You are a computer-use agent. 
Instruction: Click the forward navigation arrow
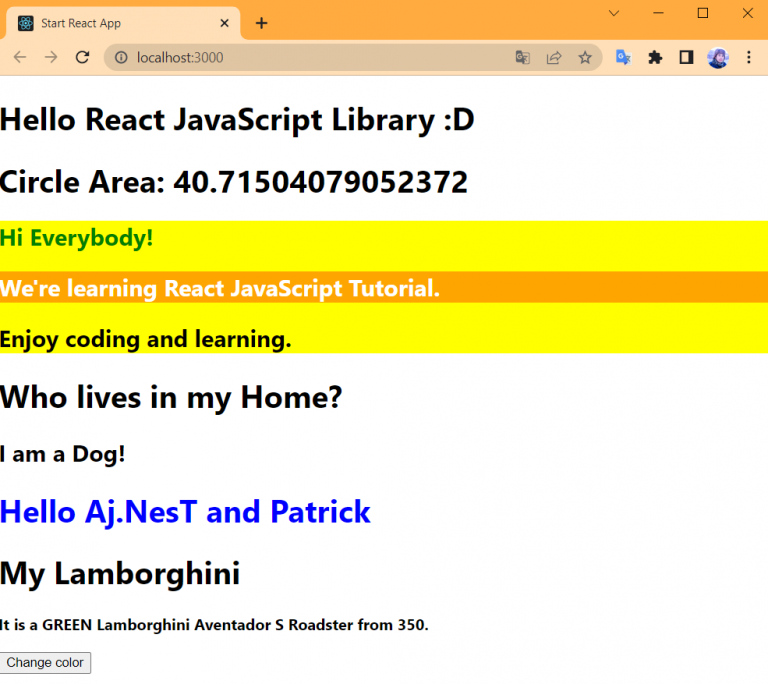coord(51,58)
